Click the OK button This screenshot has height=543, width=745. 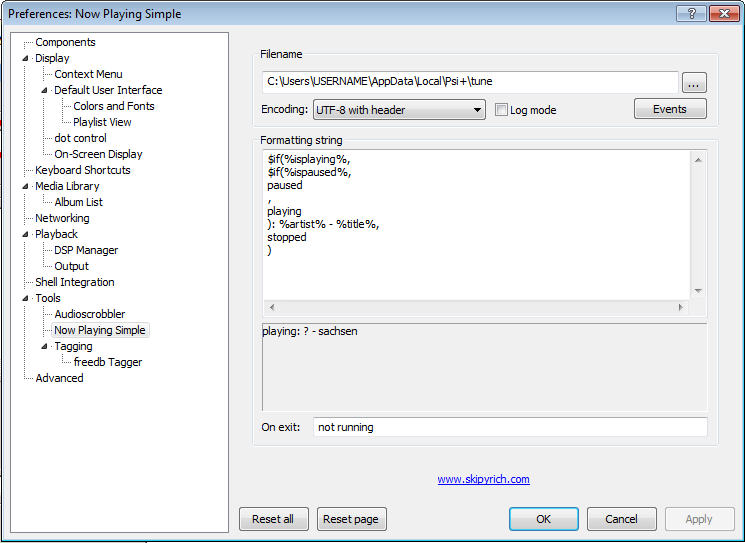click(543, 519)
